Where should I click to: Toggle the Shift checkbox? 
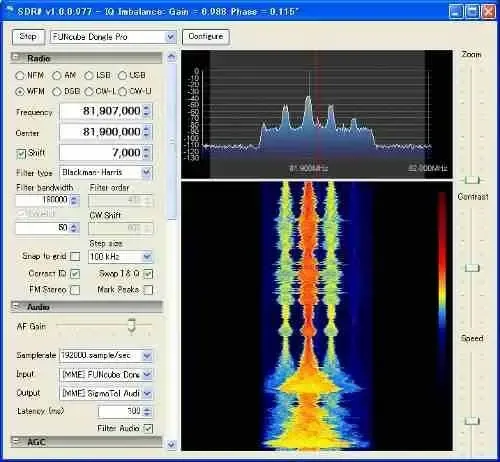pos(21,154)
